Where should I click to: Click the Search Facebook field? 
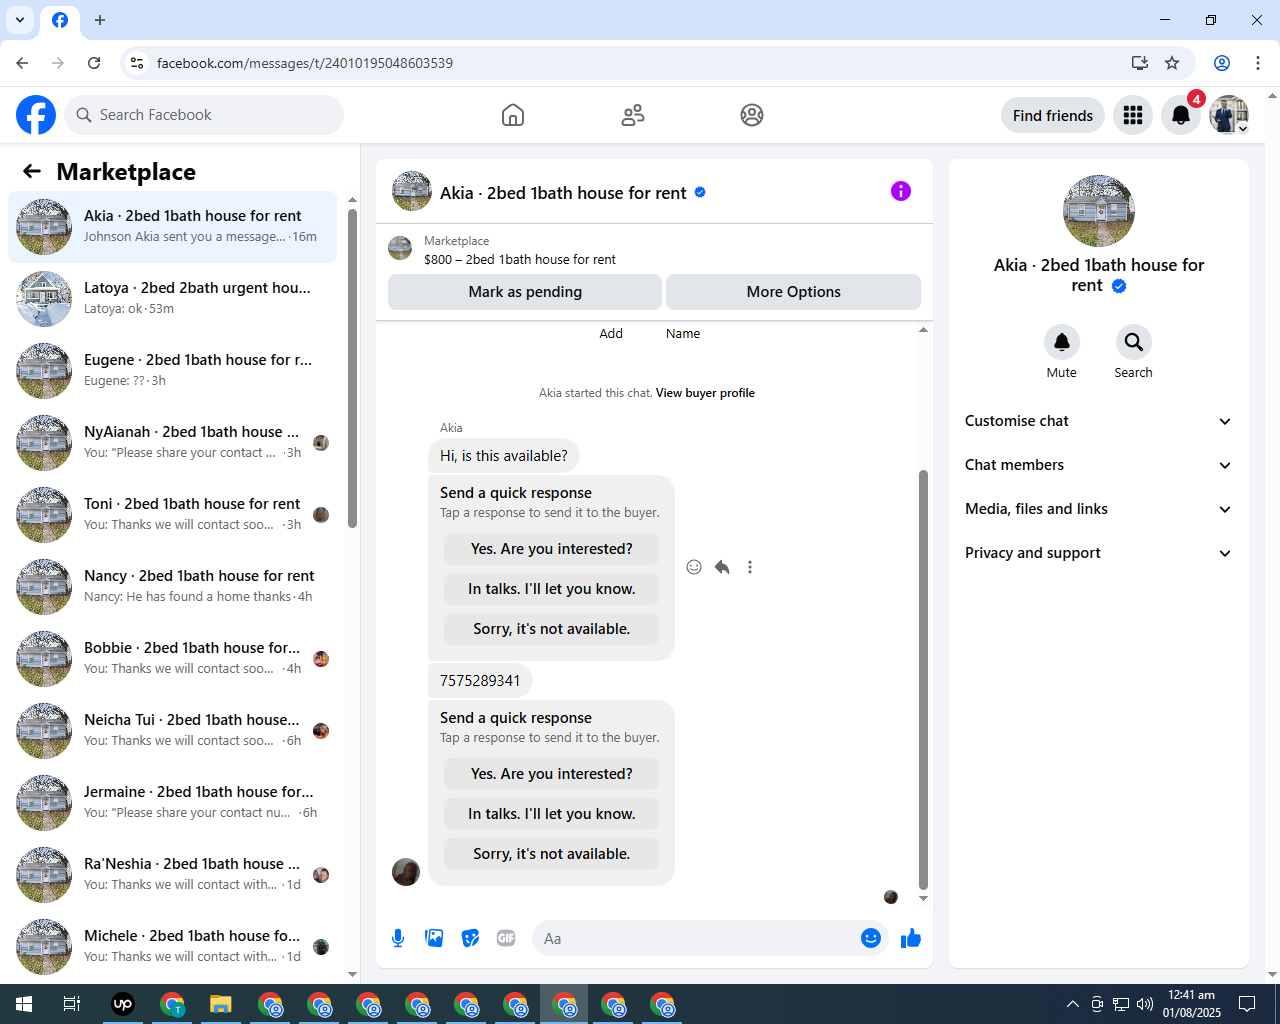coord(204,115)
